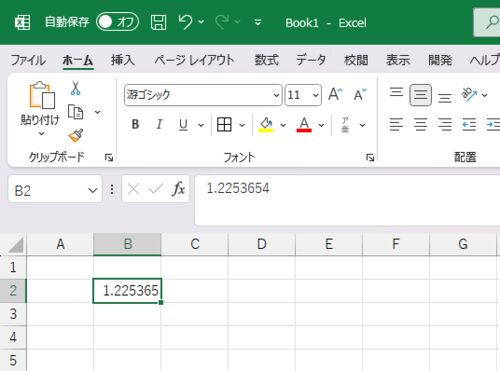
Task: Decrease font size with the small A
Action: 360,95
